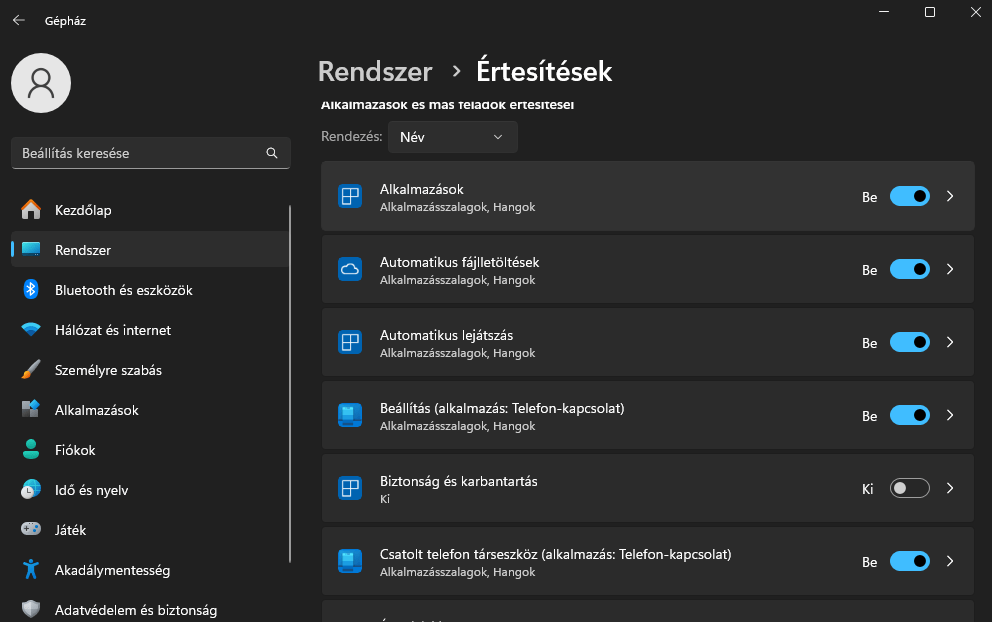Open the Rendezés Név dropdown
The image size is (992, 622).
coord(452,137)
